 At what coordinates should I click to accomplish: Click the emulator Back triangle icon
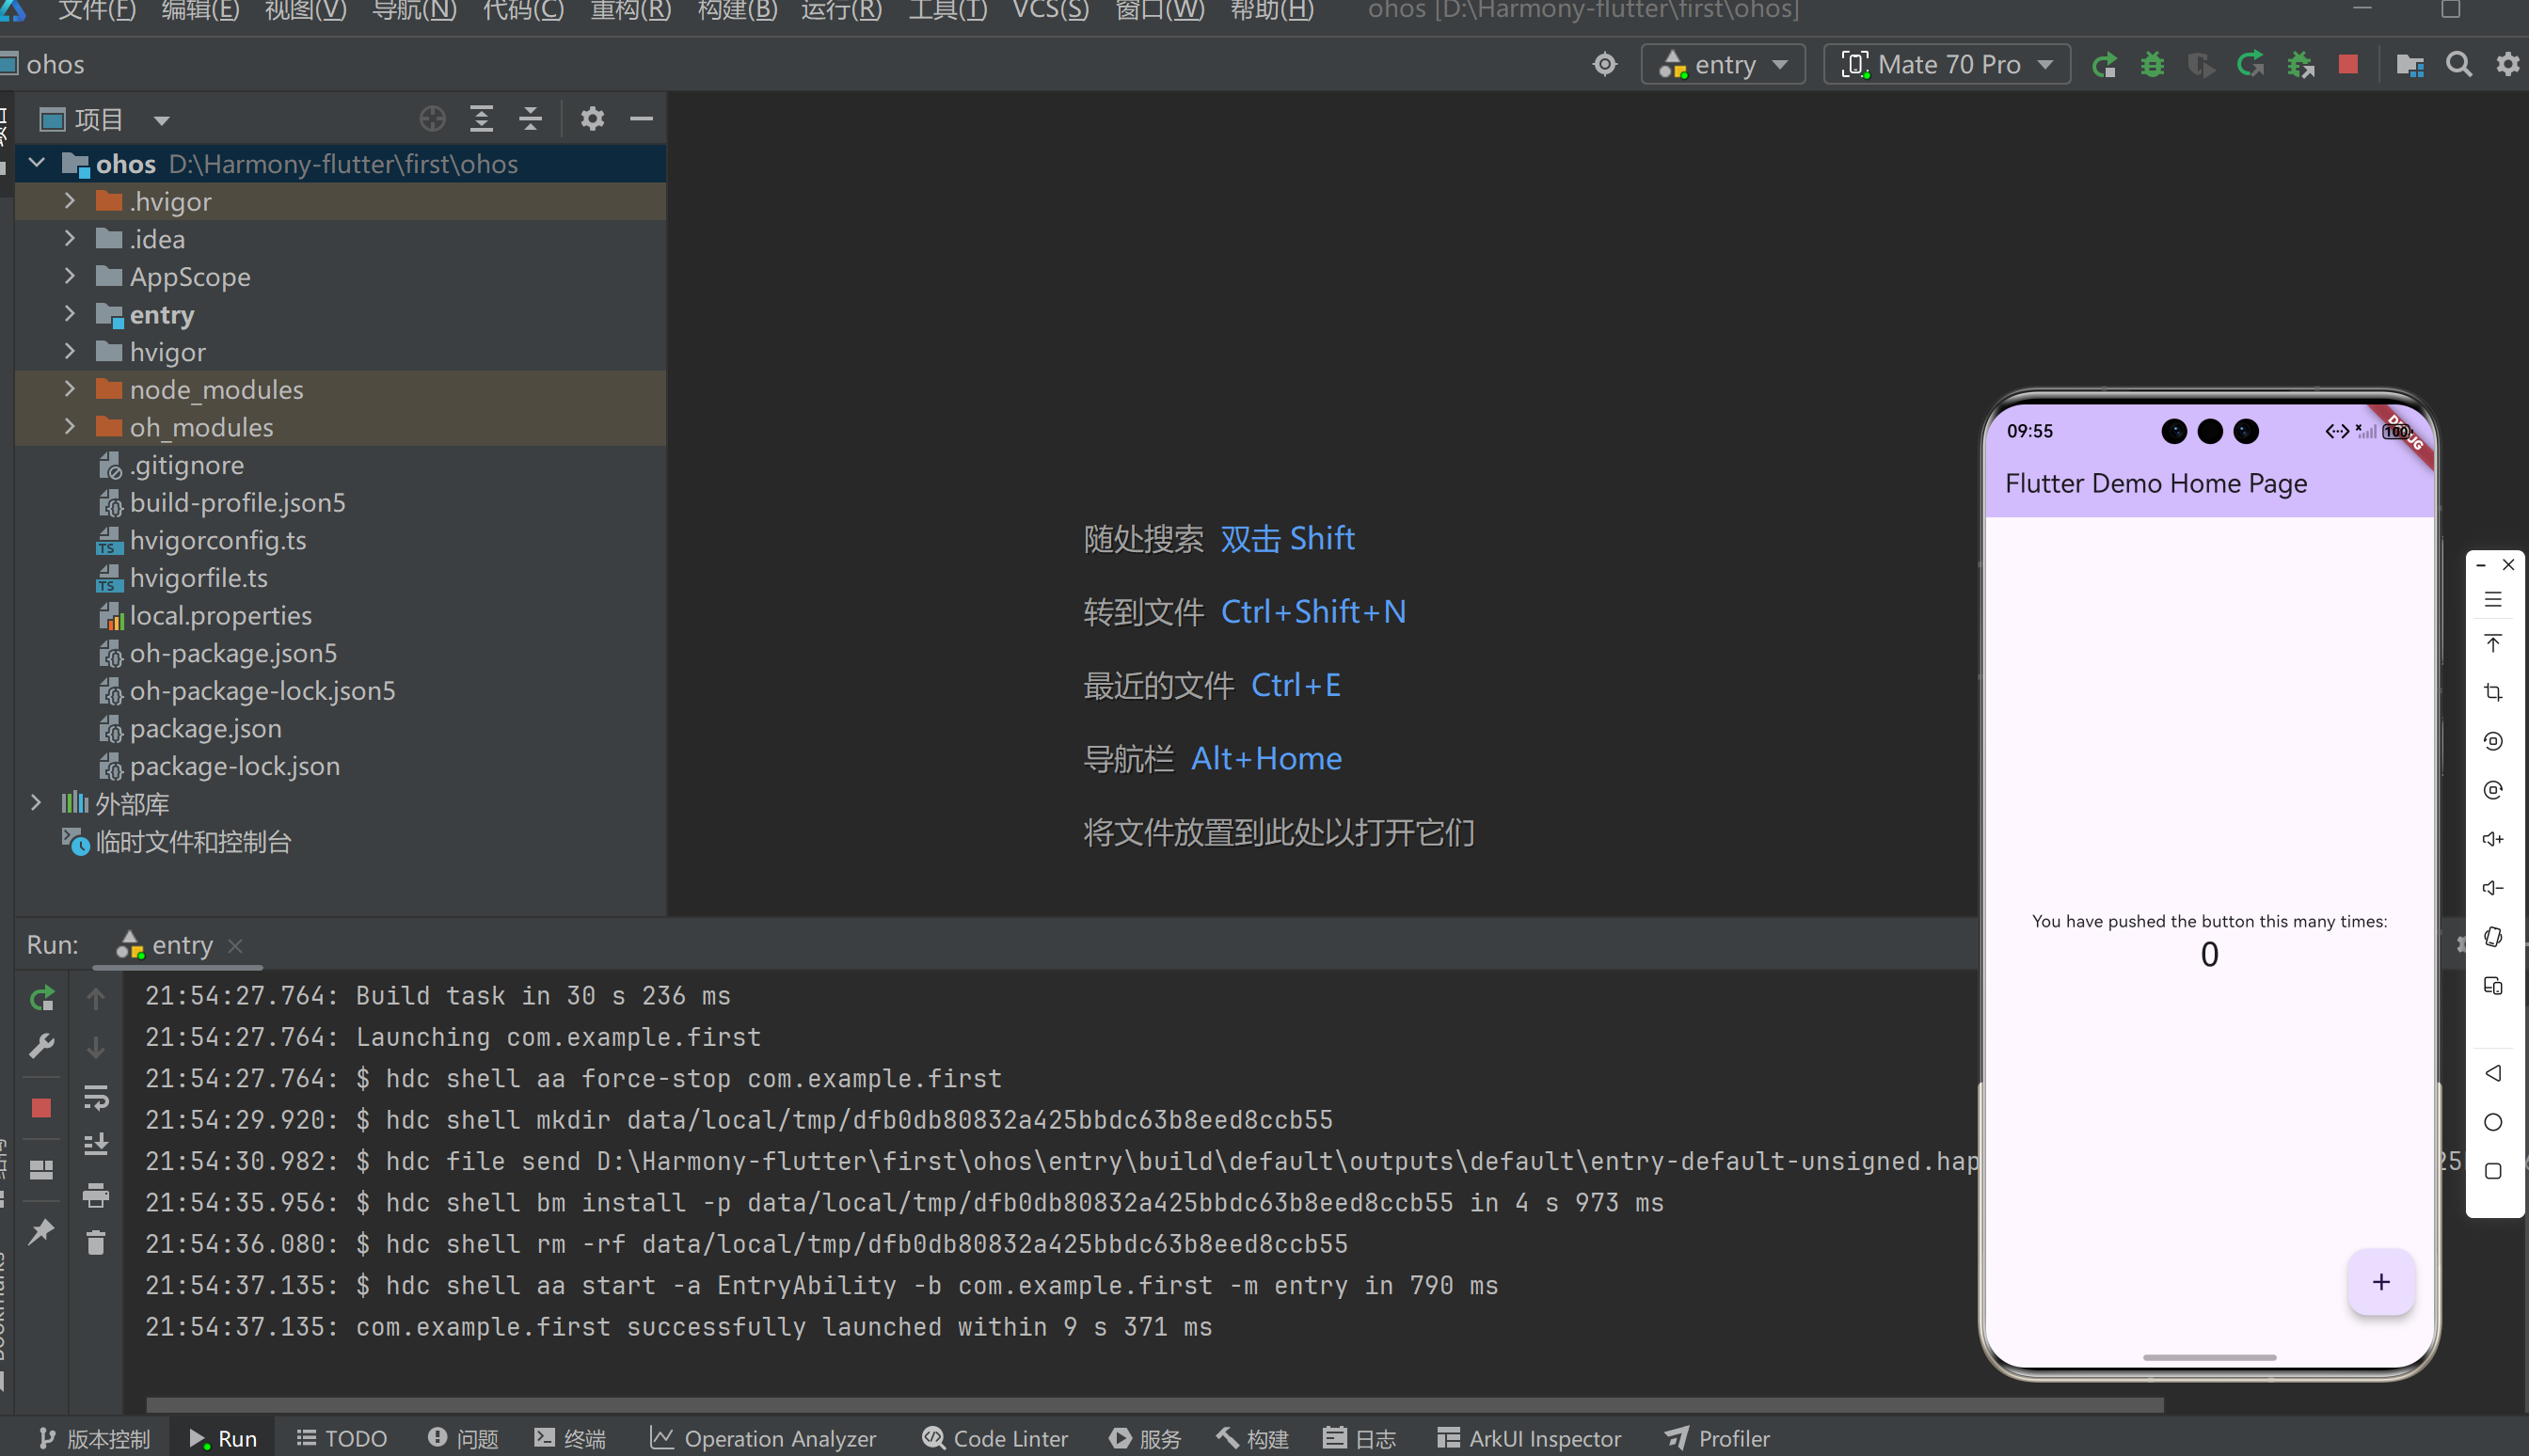click(x=2492, y=1073)
